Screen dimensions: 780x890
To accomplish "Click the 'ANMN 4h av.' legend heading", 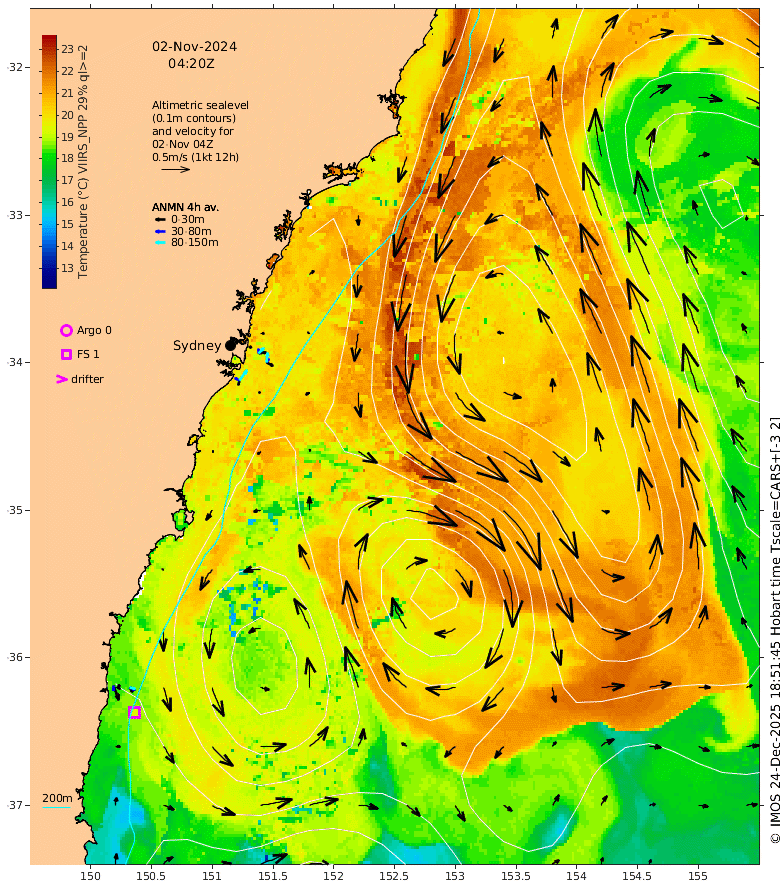I will tap(185, 207).
